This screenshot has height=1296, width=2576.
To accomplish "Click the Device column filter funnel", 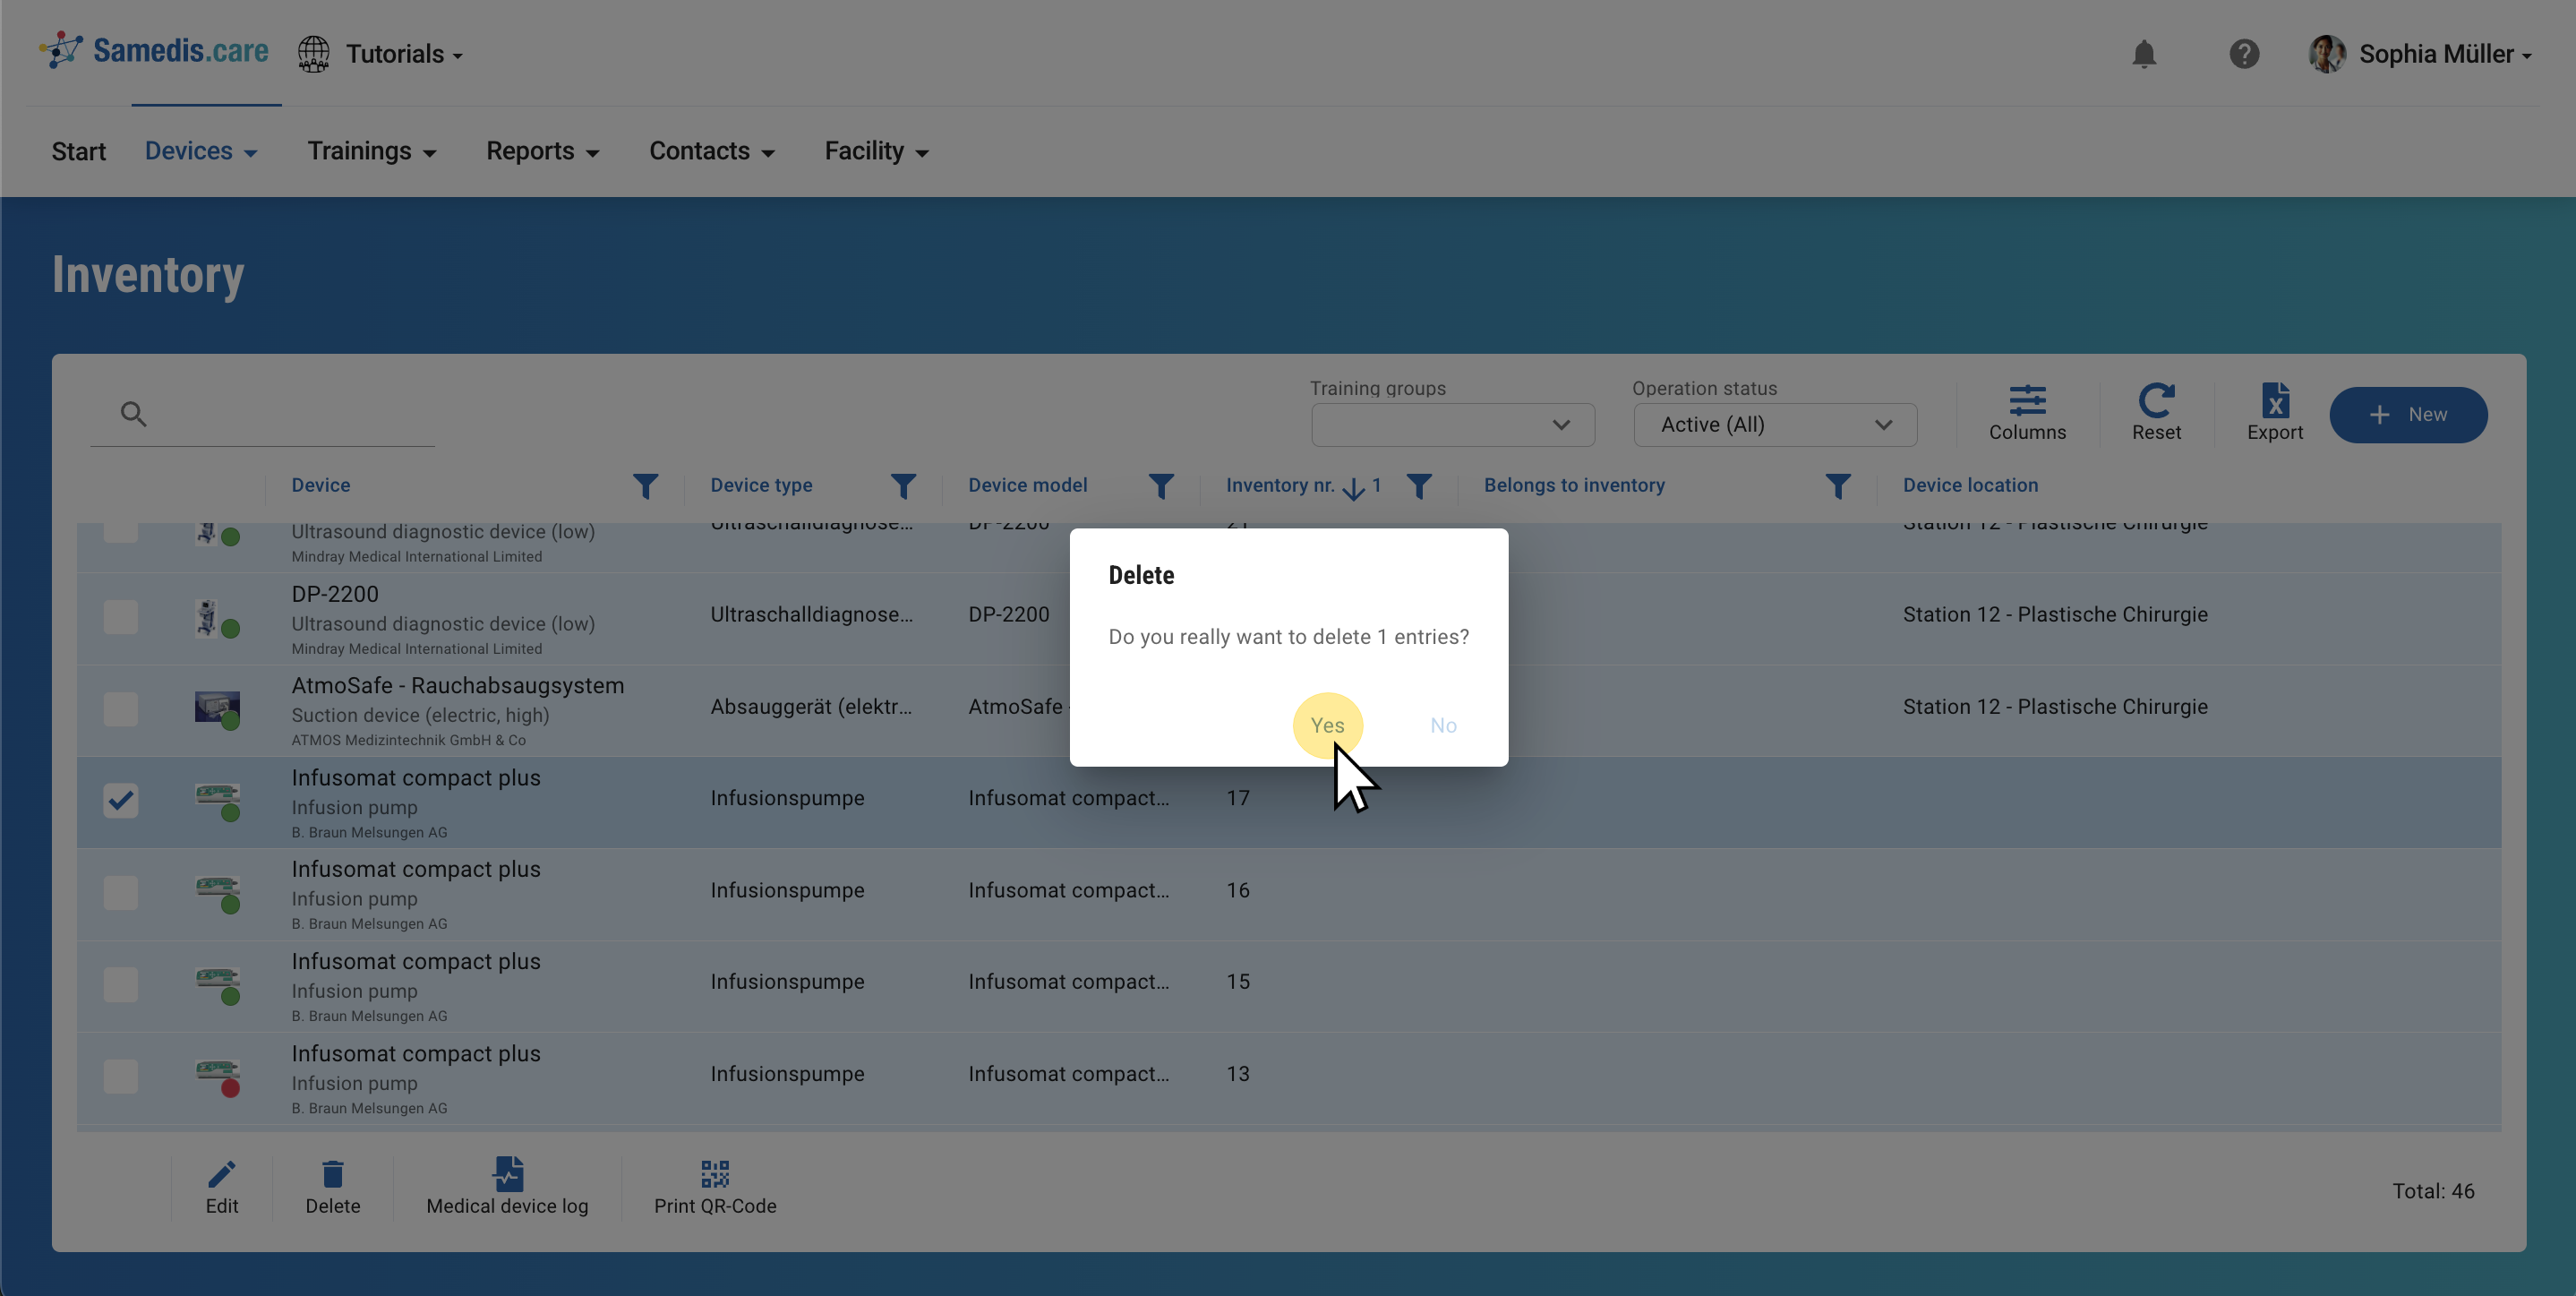I will [645, 486].
